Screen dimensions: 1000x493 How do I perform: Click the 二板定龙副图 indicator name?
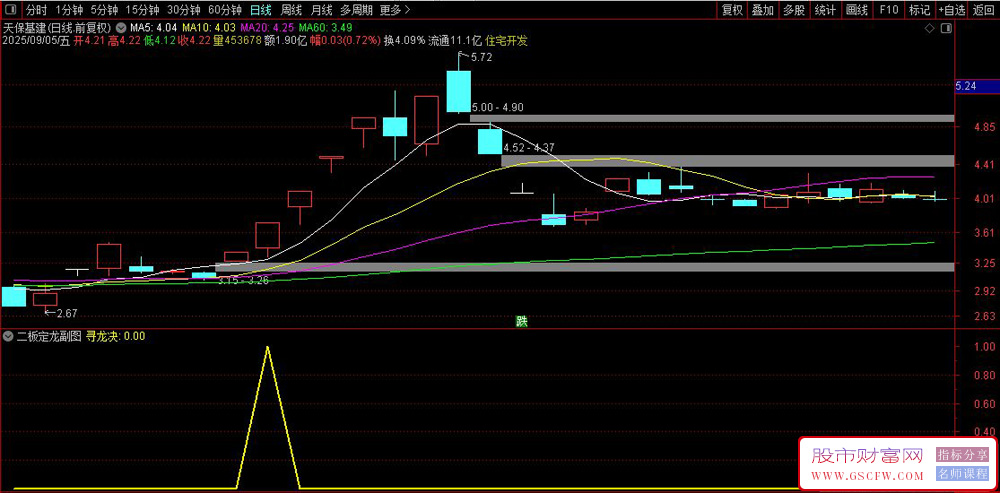[48, 337]
